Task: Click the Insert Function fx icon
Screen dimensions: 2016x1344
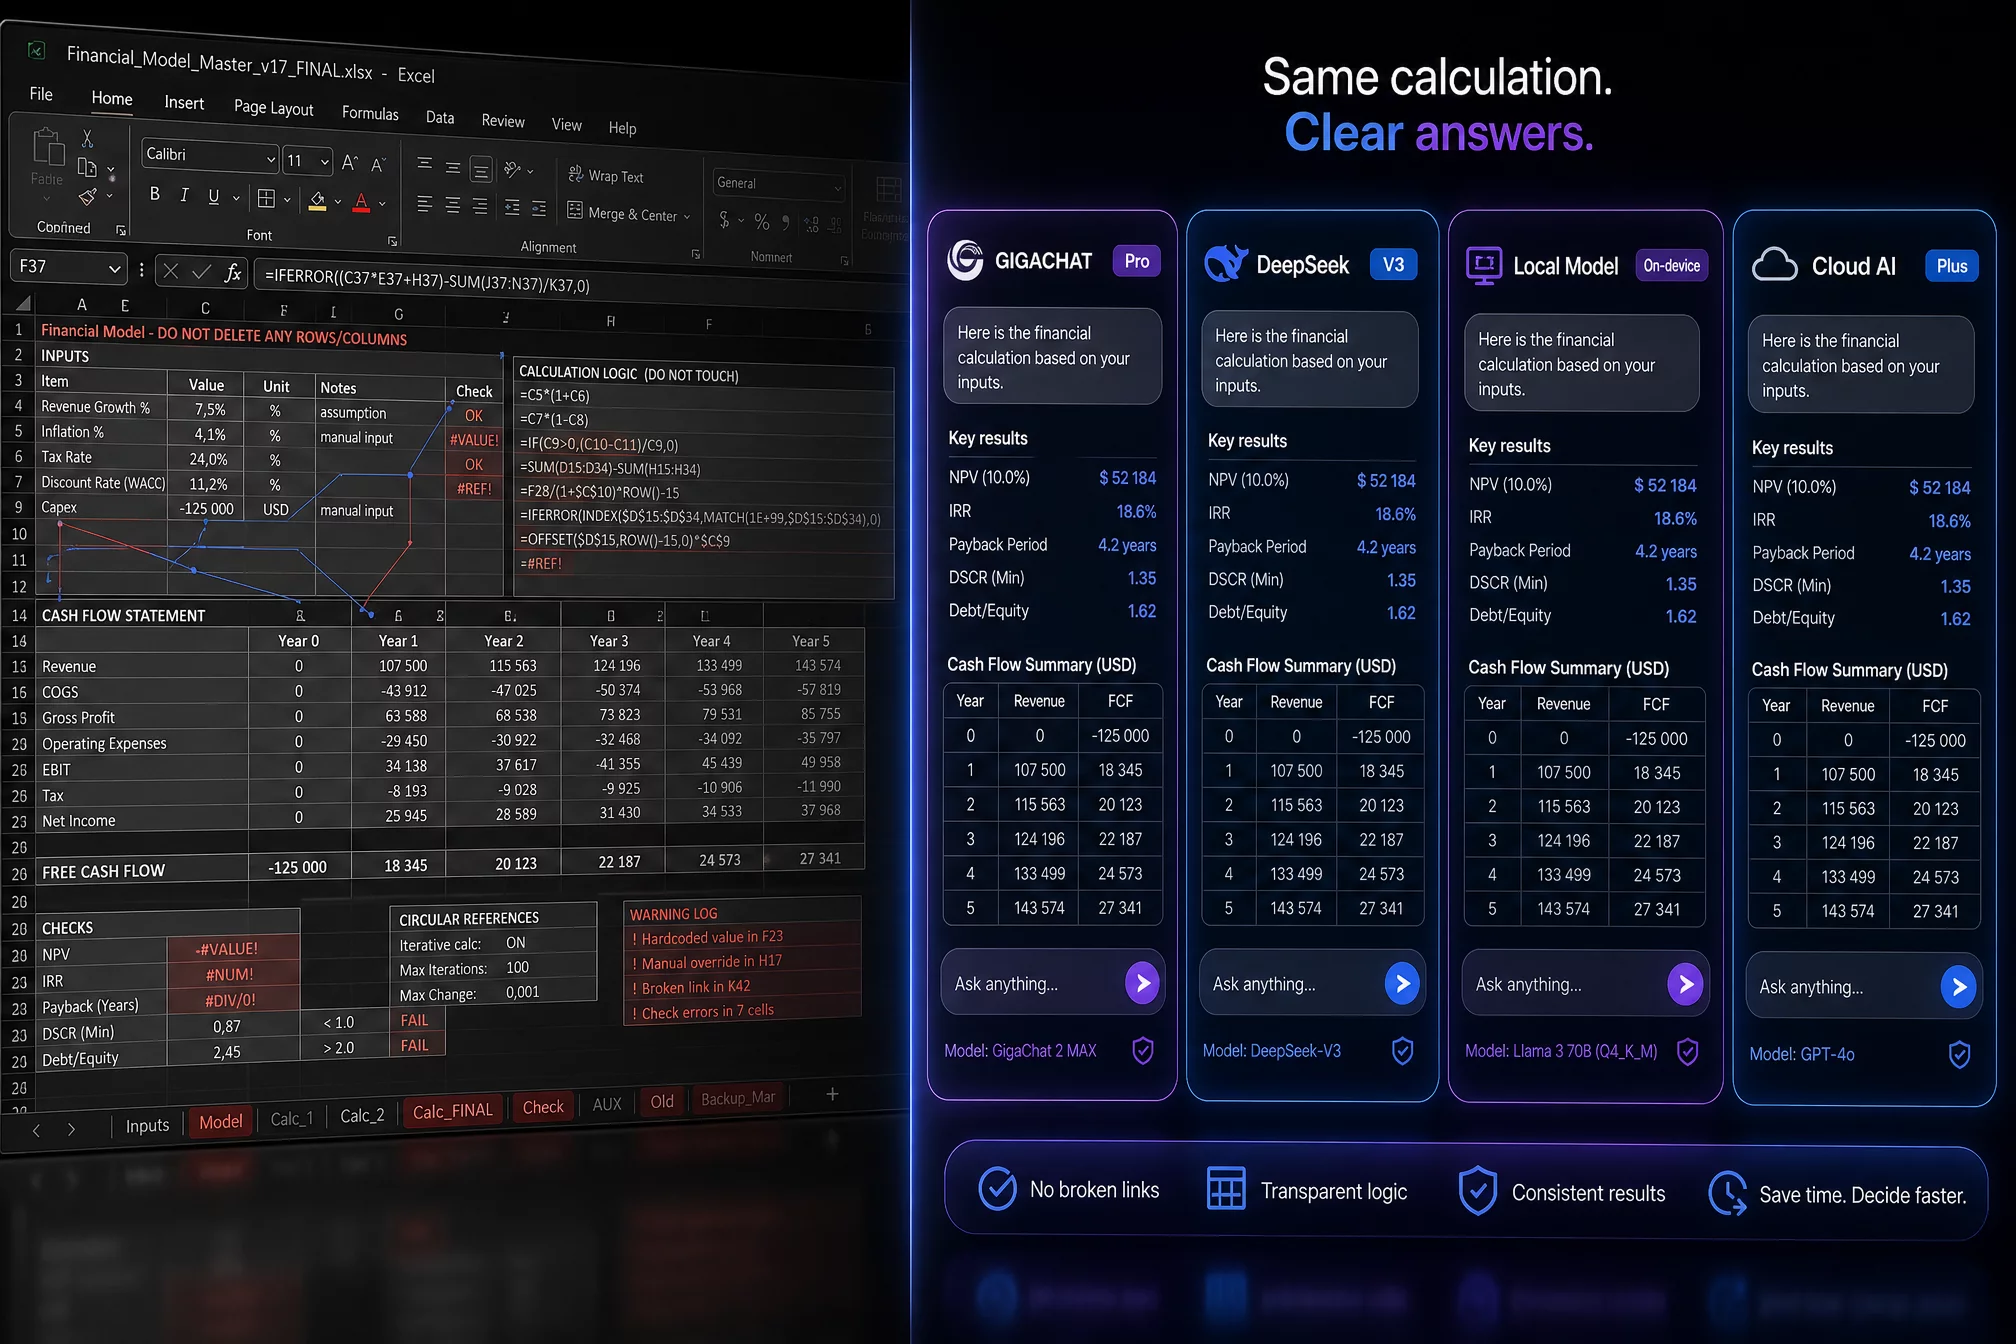Action: point(232,272)
